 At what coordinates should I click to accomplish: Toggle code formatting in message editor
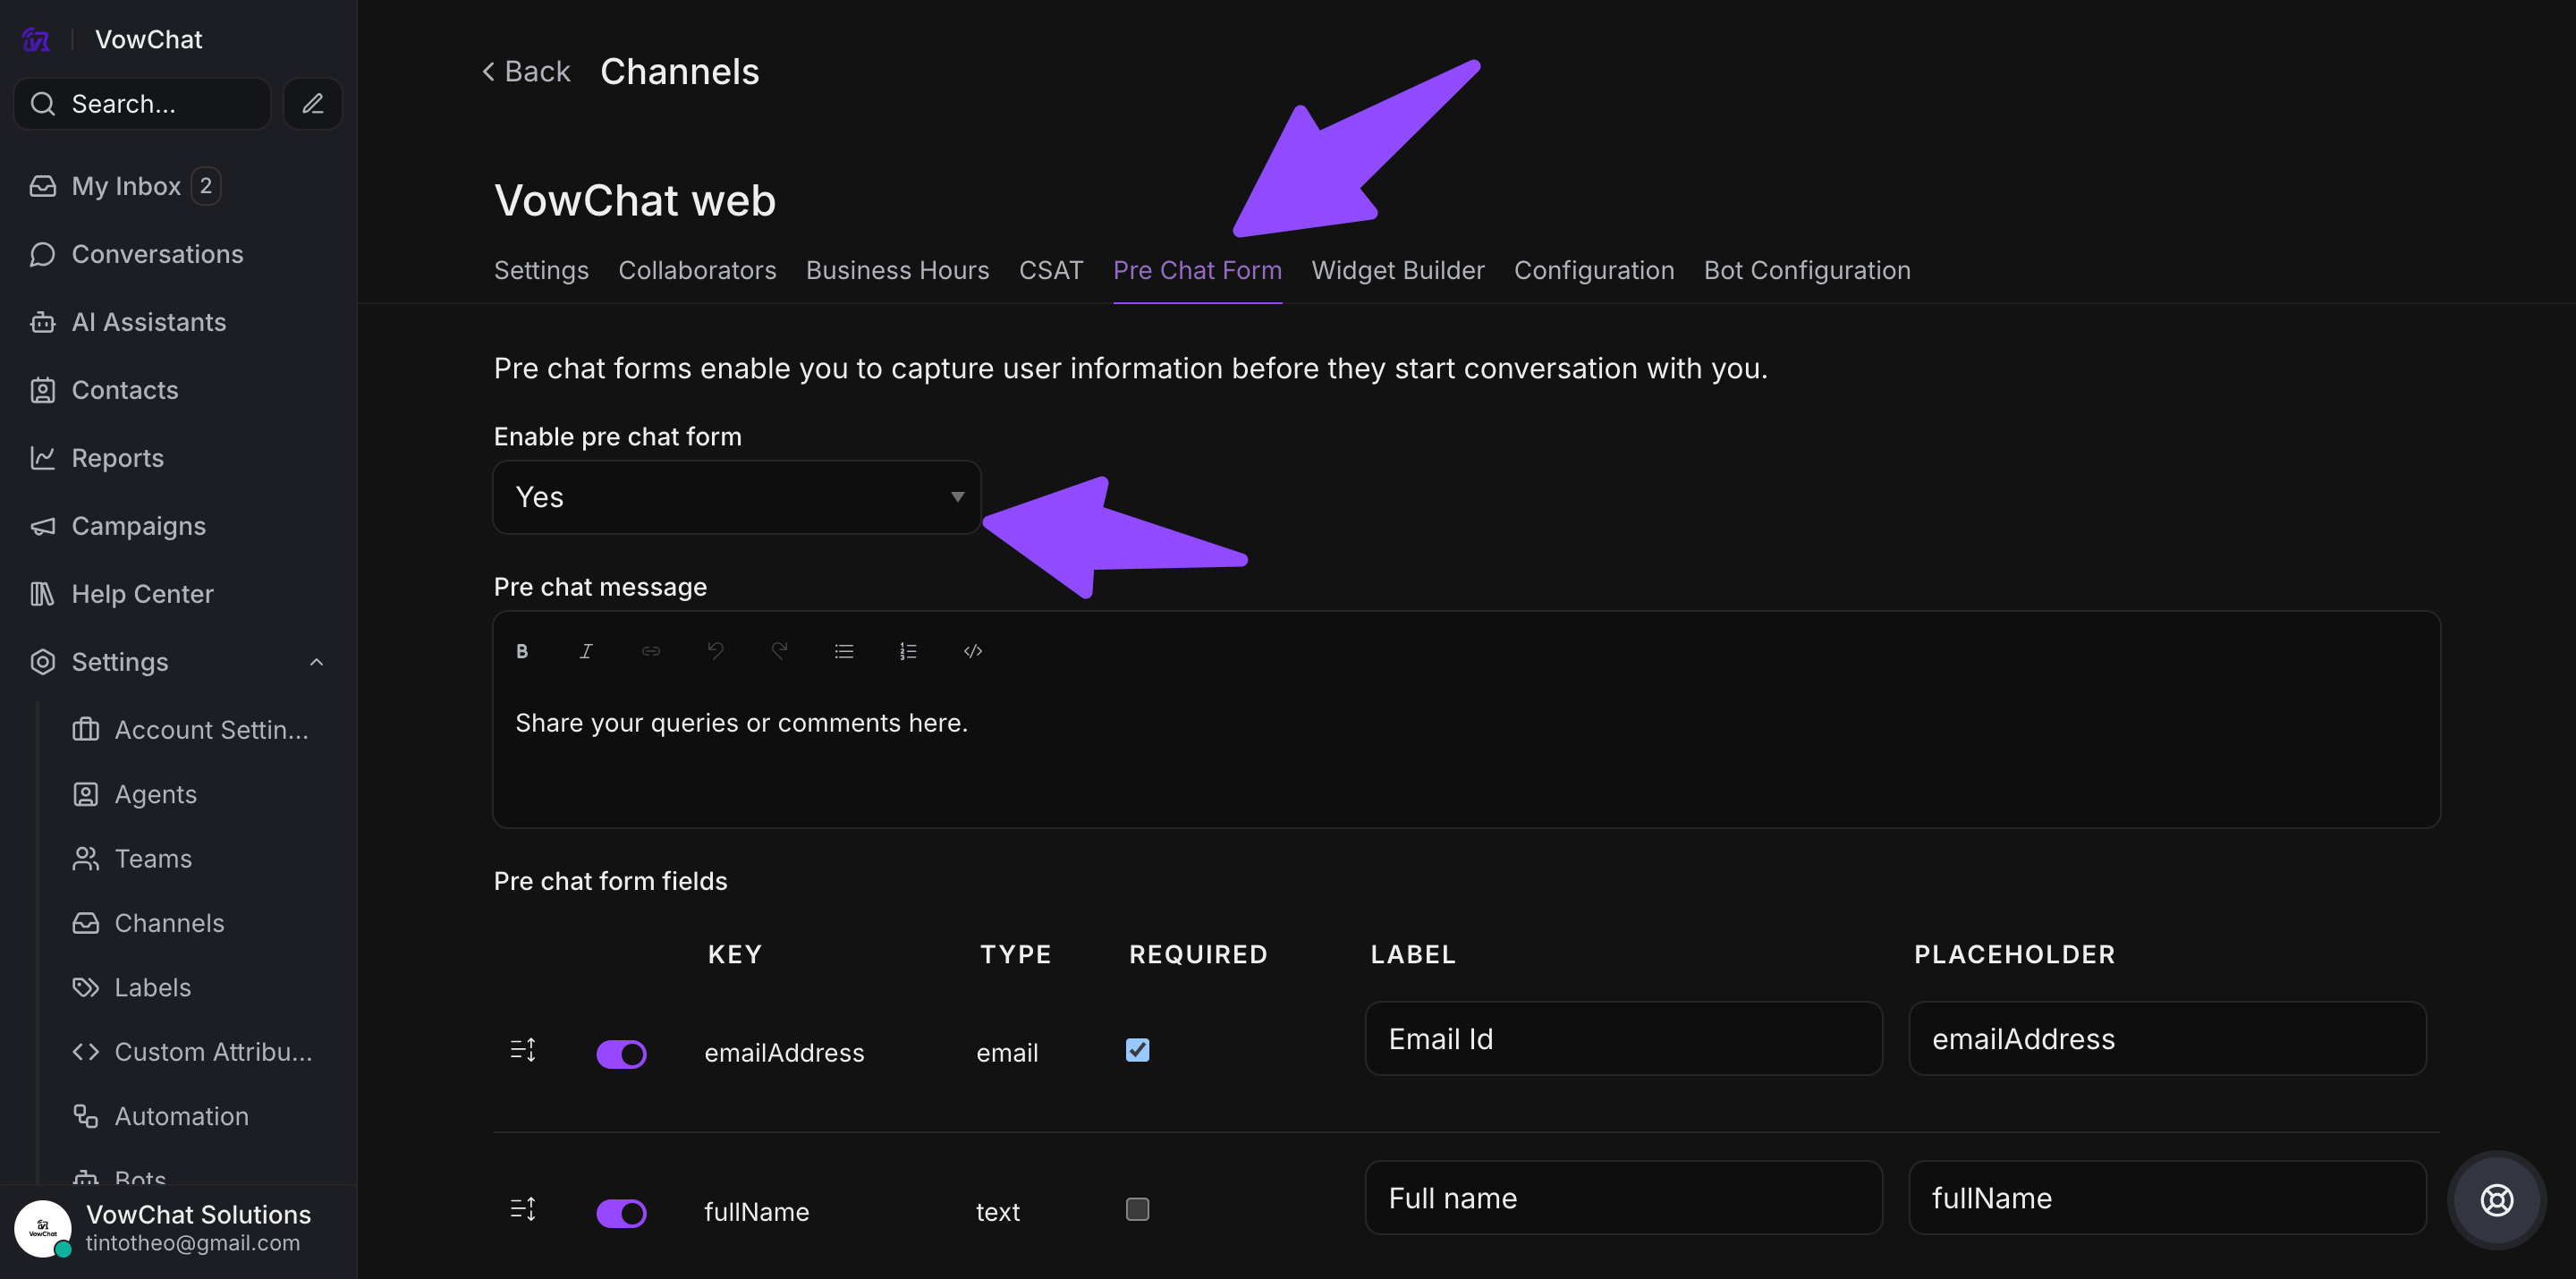click(973, 651)
